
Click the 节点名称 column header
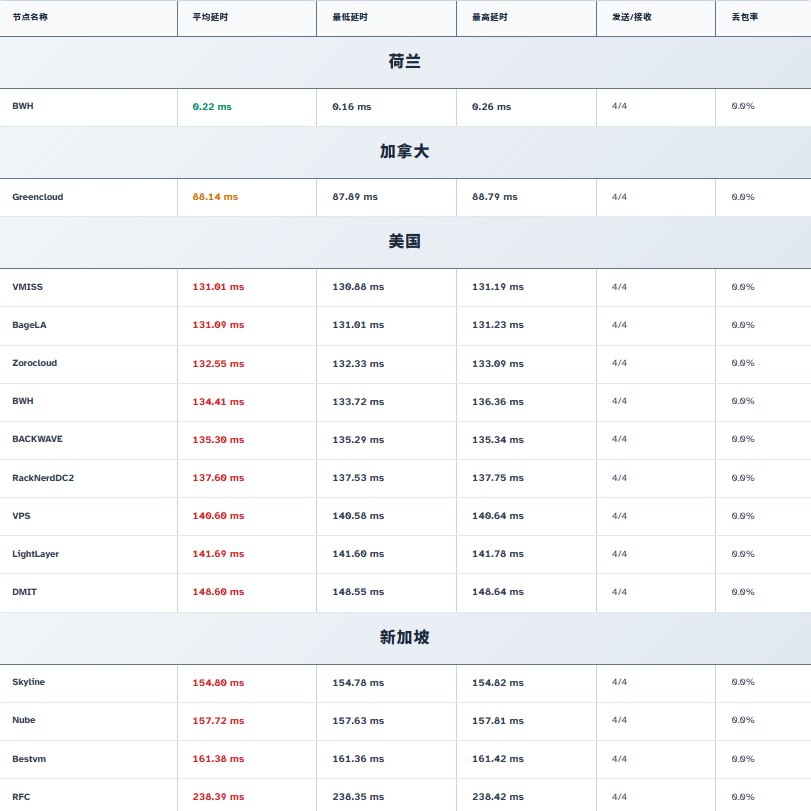[30, 17]
